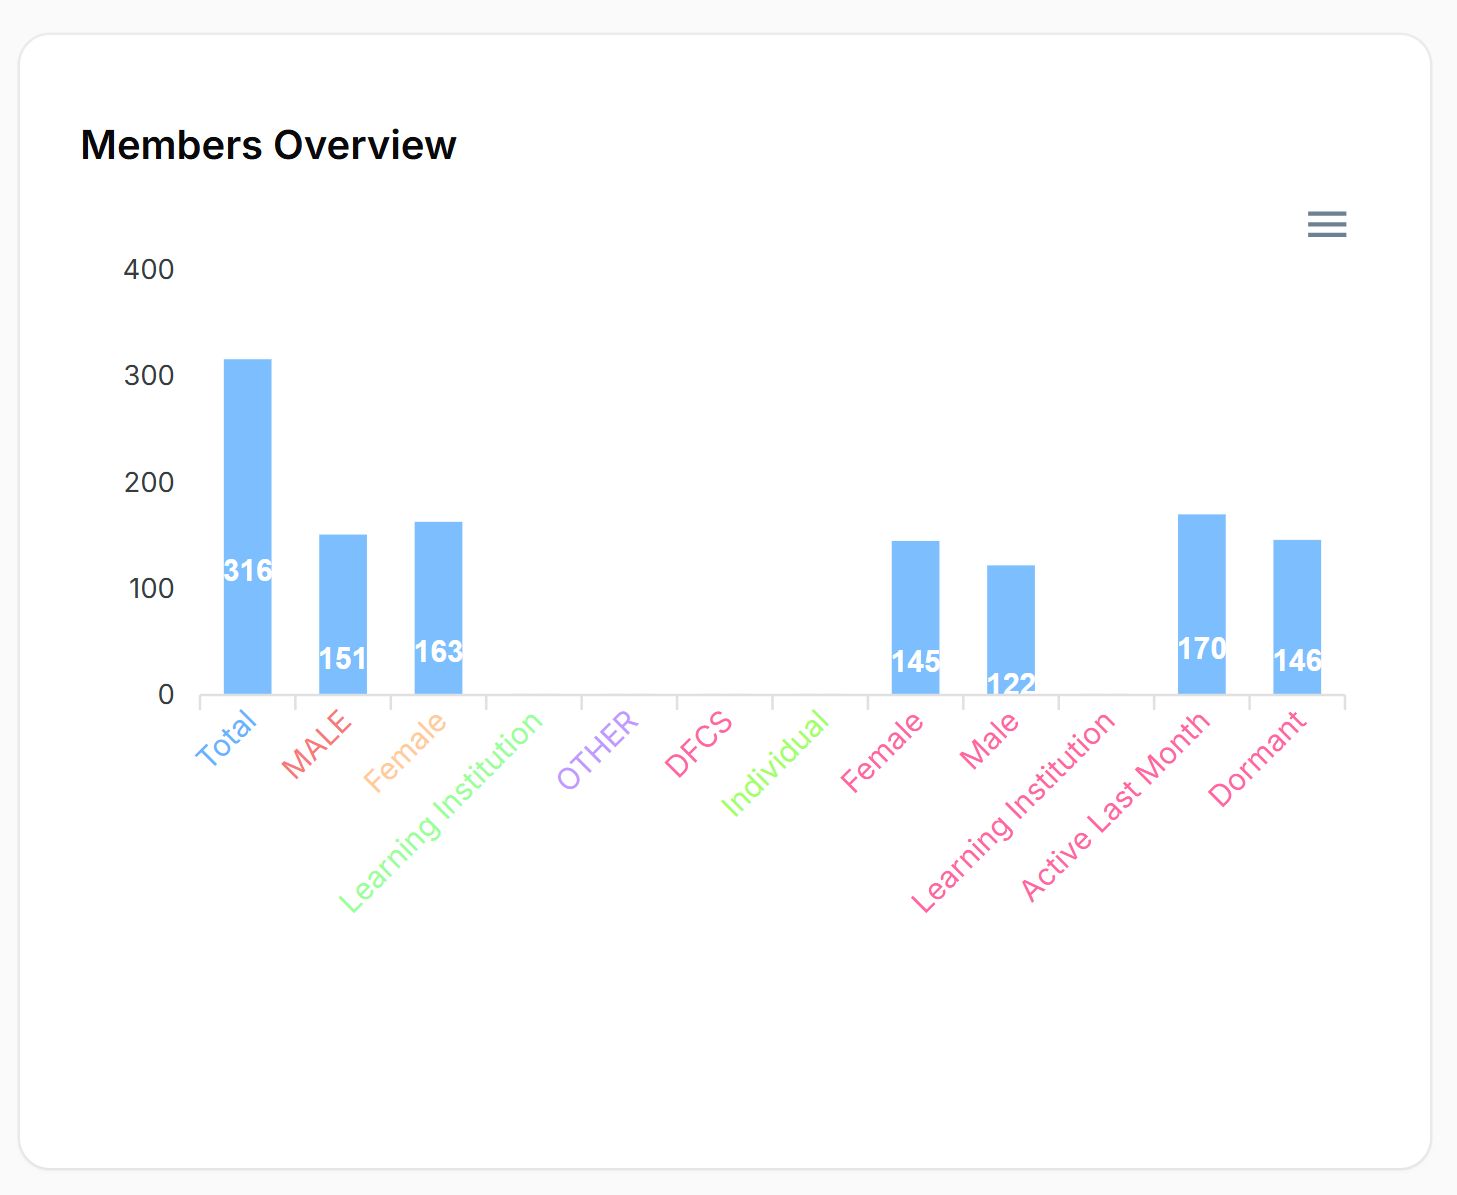
Task: Click the bar showing 122
Action: coord(1010,629)
